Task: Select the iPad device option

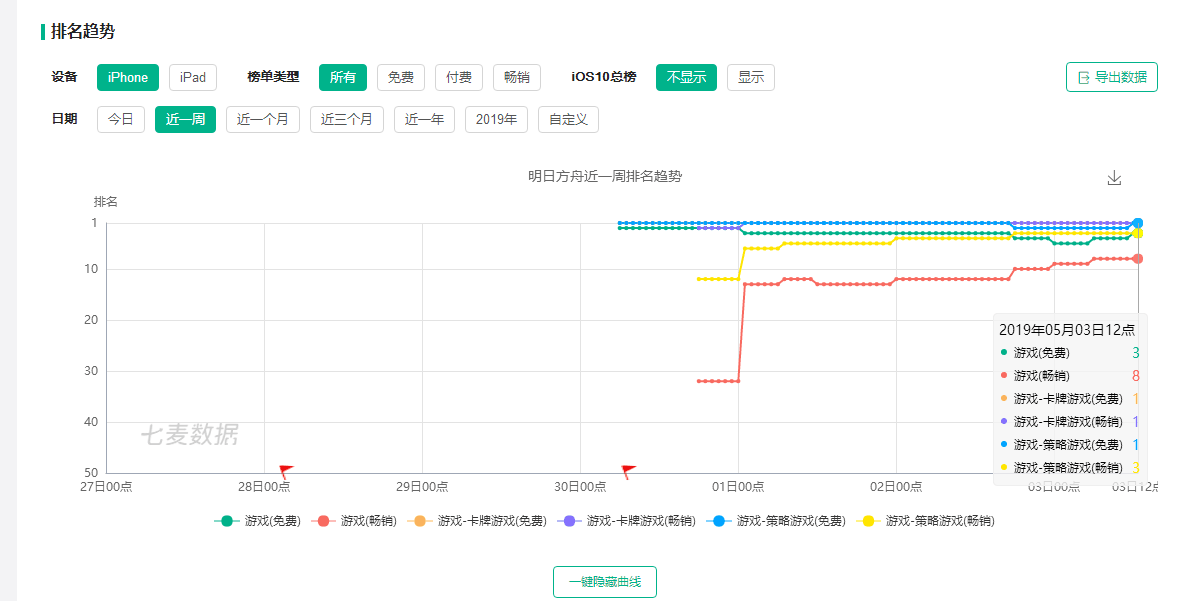Action: coord(192,77)
